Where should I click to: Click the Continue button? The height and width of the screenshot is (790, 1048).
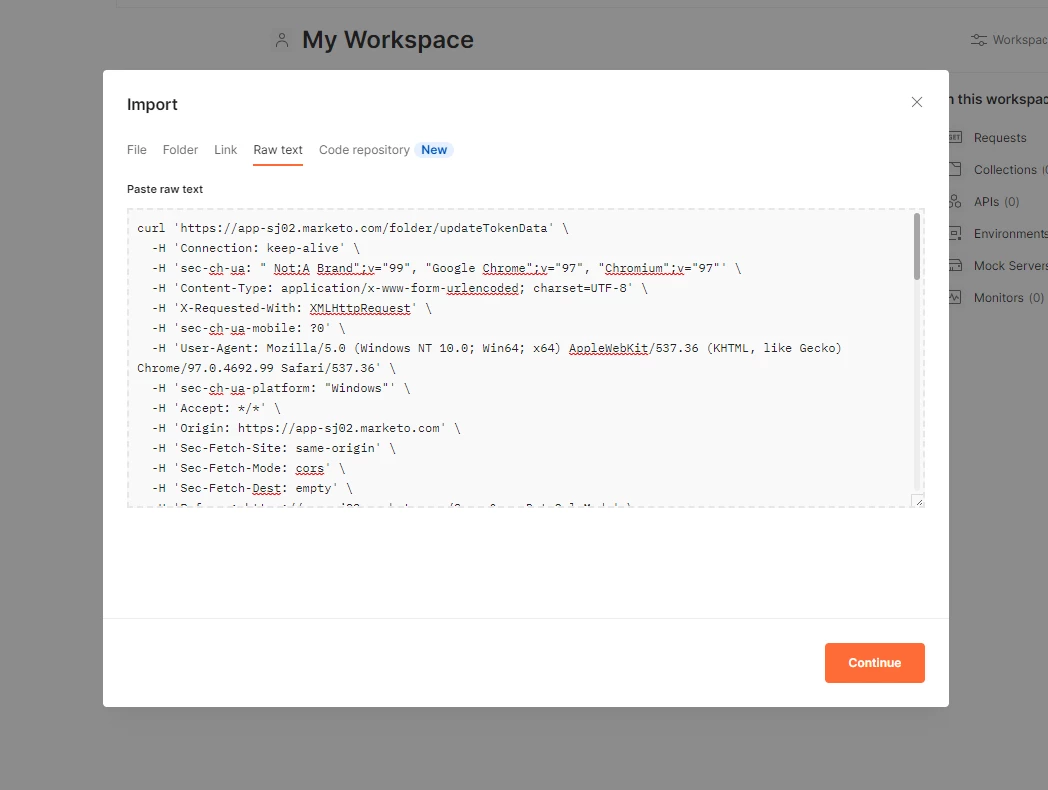click(874, 662)
